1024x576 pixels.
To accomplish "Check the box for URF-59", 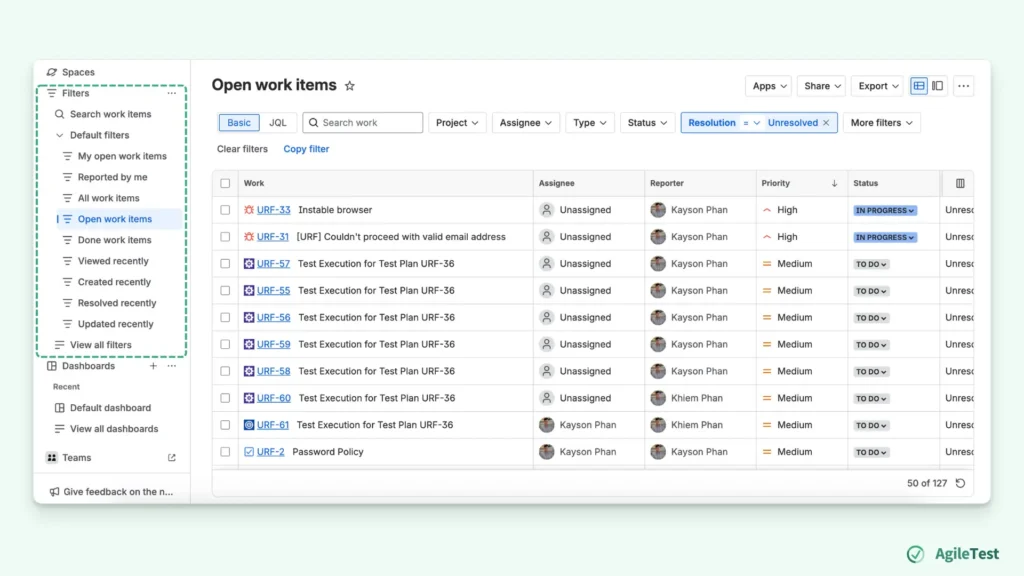I will click(x=225, y=344).
